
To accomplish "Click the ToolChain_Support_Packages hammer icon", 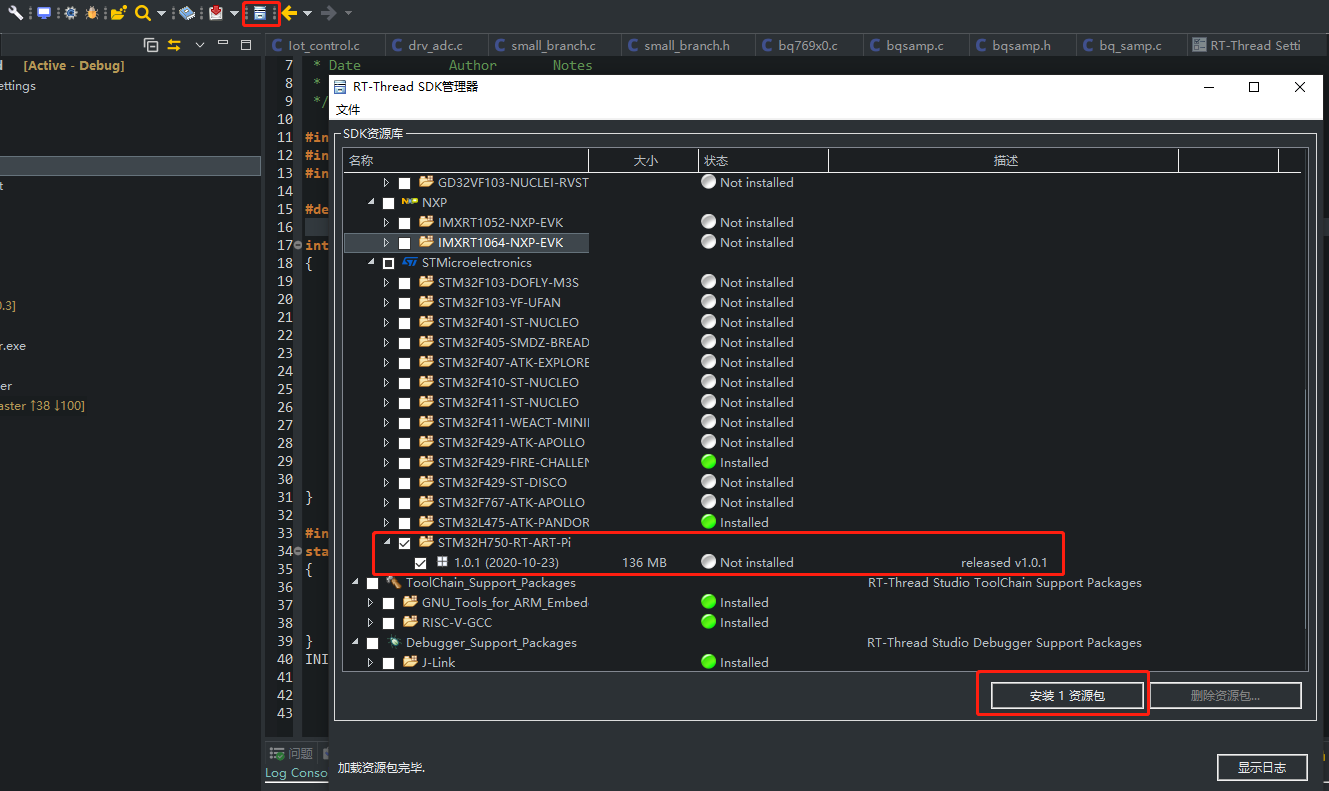I will point(393,582).
